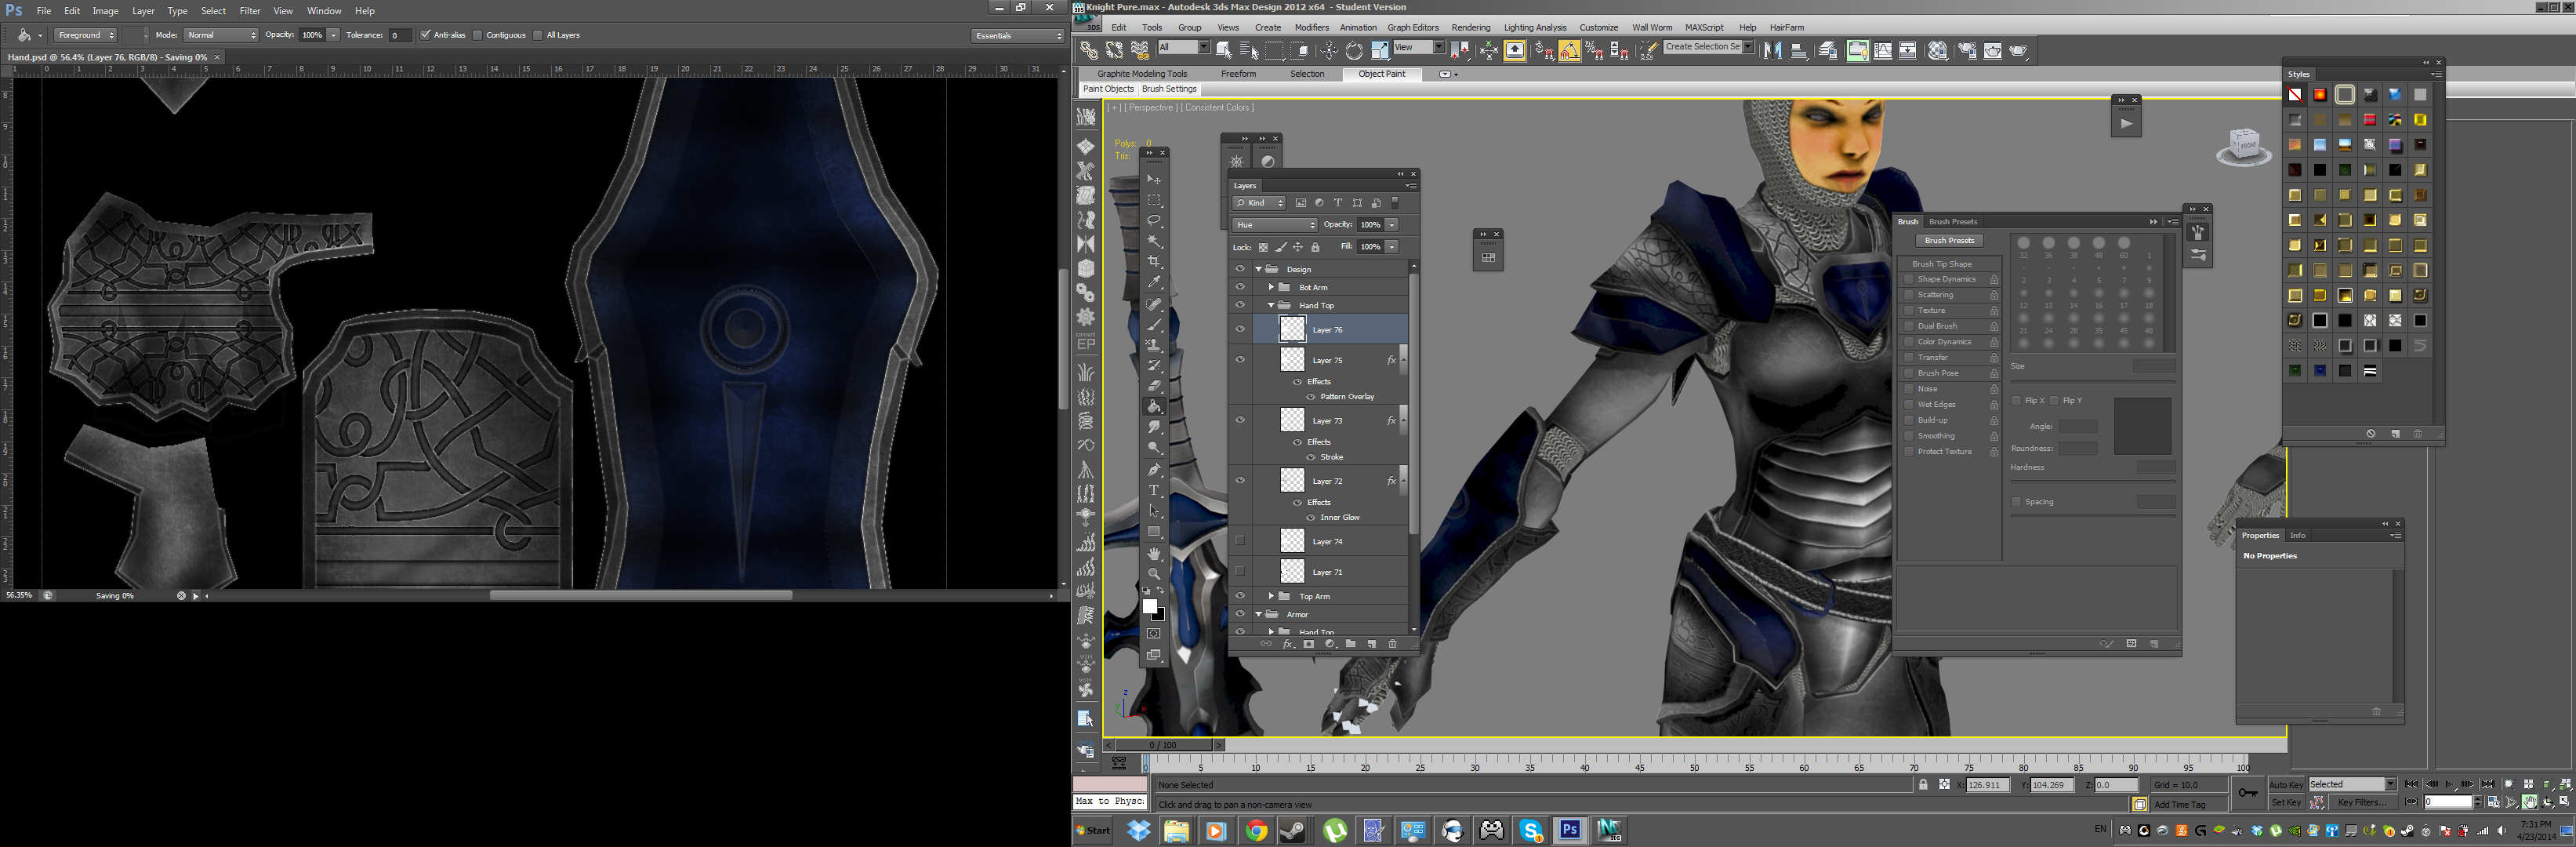Click delete layer trash icon
This screenshot has width=2576, height=847.
(x=1392, y=644)
